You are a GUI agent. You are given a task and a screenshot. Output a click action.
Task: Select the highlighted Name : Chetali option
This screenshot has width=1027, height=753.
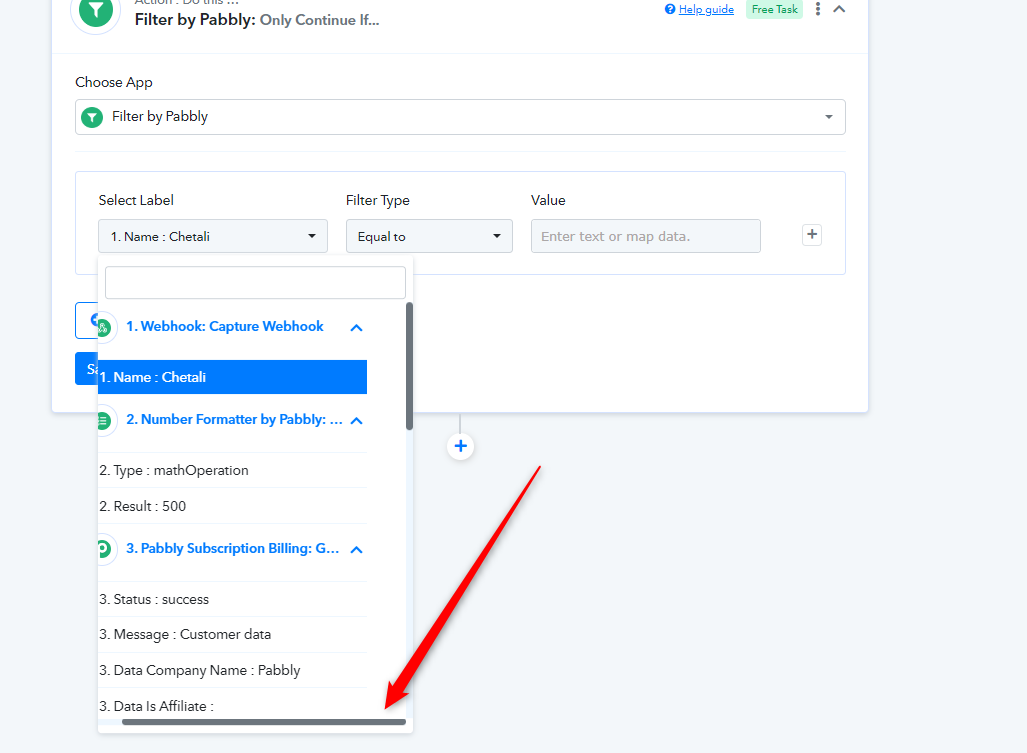pos(233,377)
